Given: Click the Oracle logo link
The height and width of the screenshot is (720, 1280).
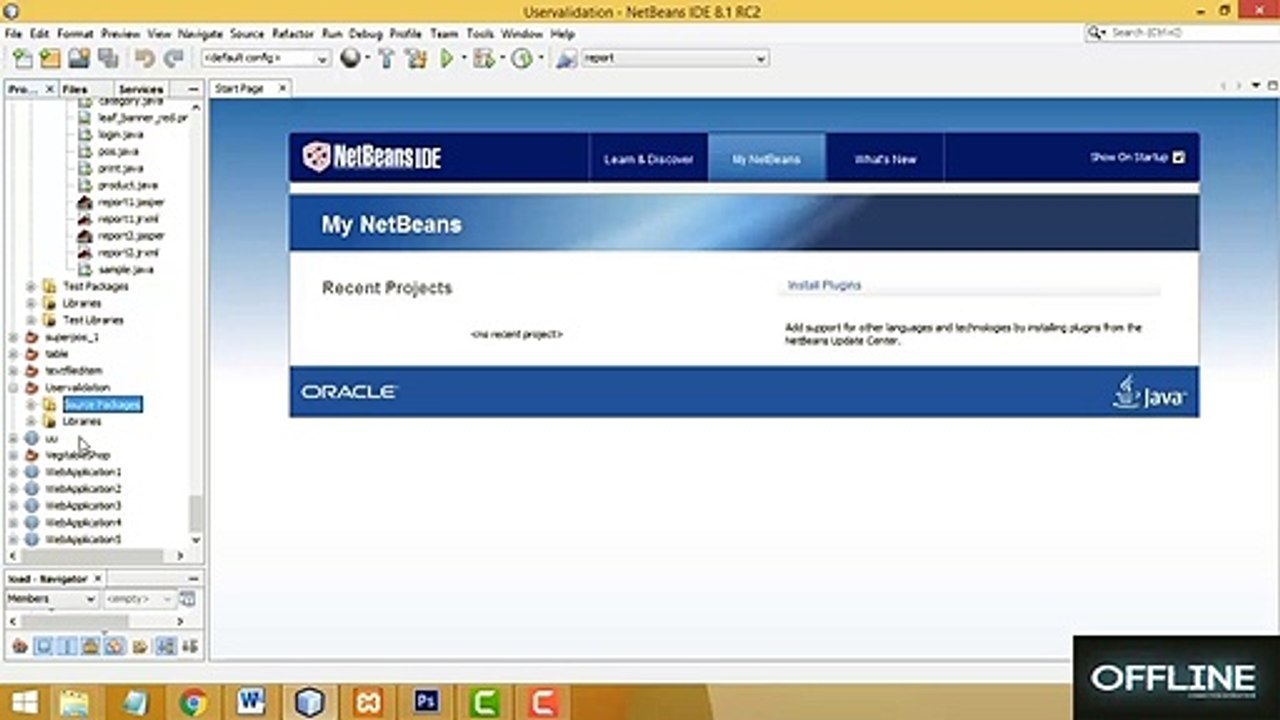Looking at the screenshot, I should [x=349, y=392].
